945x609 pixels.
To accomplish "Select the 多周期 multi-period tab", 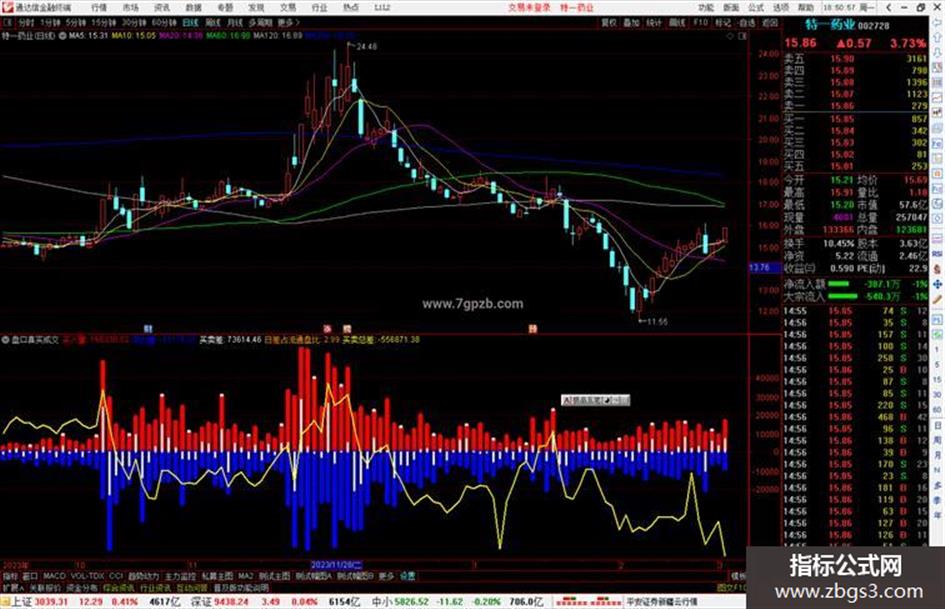I will [x=260, y=22].
